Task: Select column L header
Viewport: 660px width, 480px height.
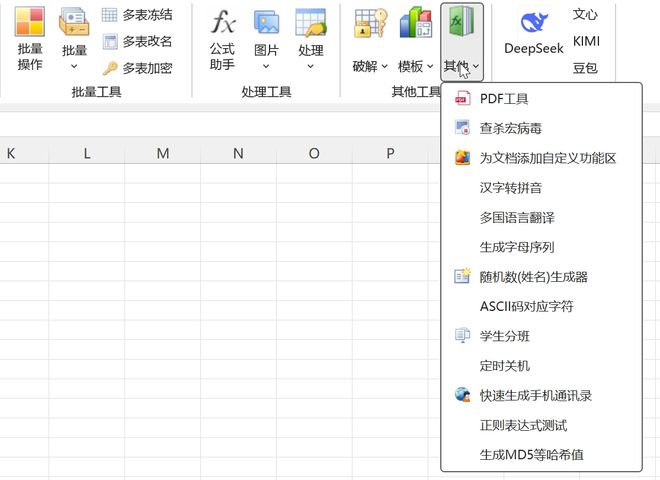Action: (x=87, y=153)
